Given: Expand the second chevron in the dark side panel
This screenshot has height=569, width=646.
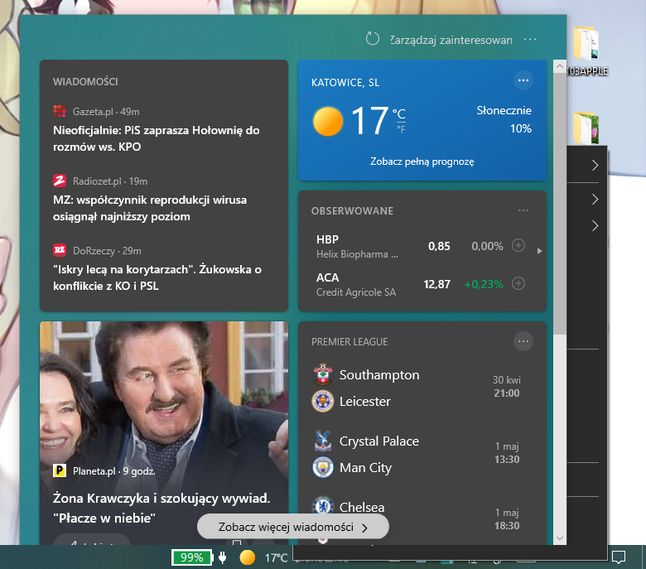Looking at the screenshot, I should click(595, 199).
